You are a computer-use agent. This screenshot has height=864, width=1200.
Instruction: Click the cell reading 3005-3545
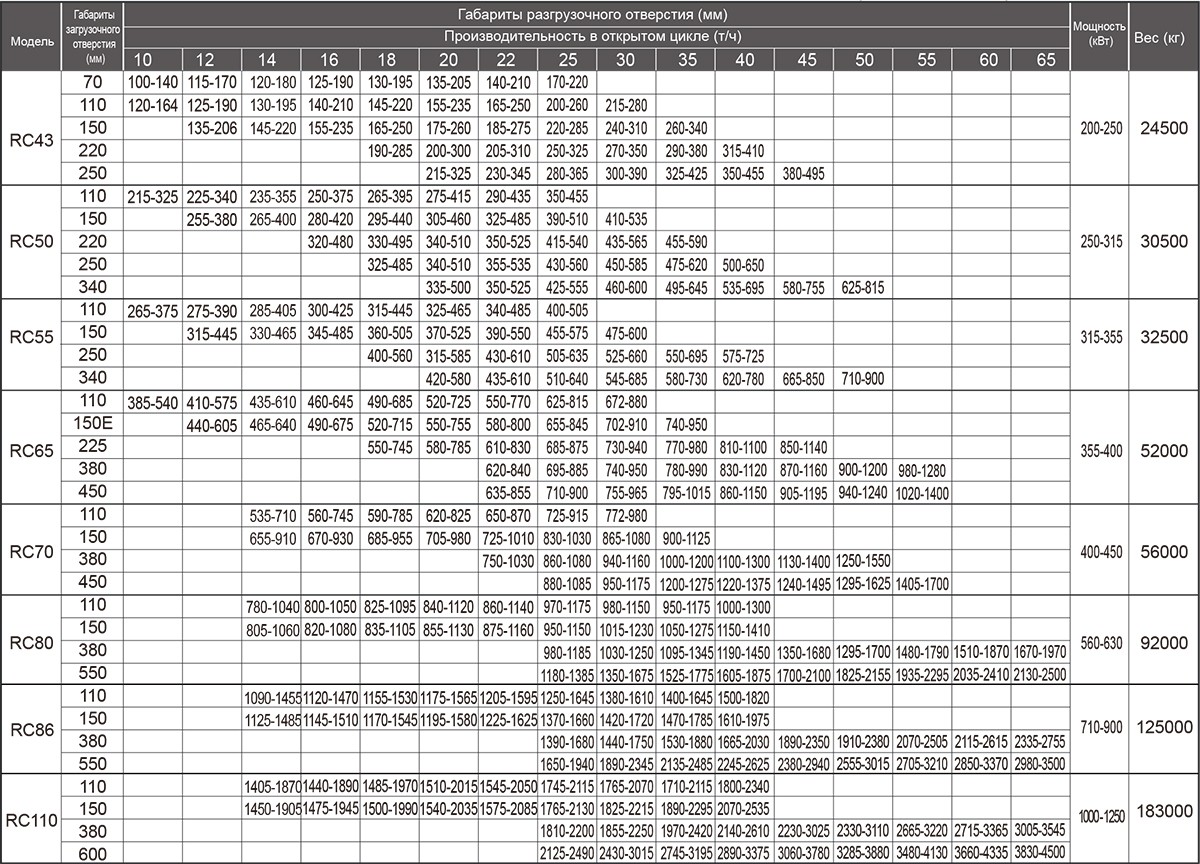(x=1039, y=831)
